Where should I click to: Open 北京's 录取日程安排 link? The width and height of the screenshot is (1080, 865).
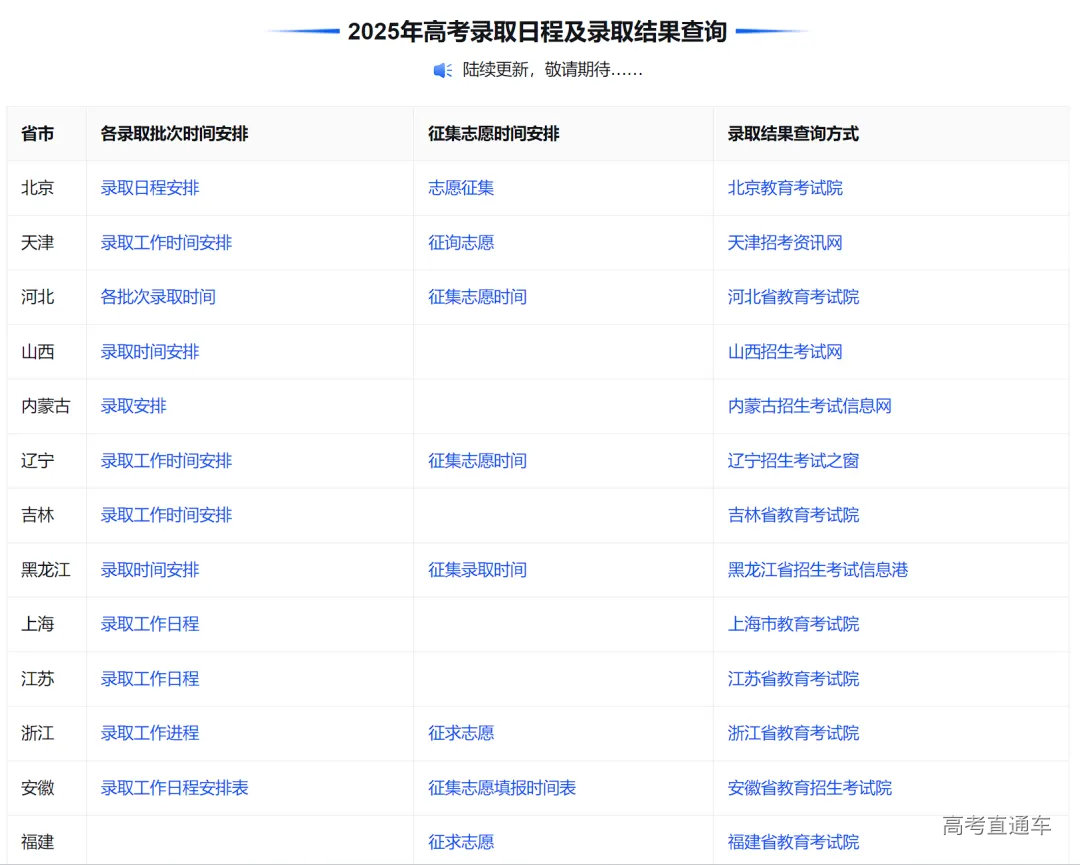[148, 187]
